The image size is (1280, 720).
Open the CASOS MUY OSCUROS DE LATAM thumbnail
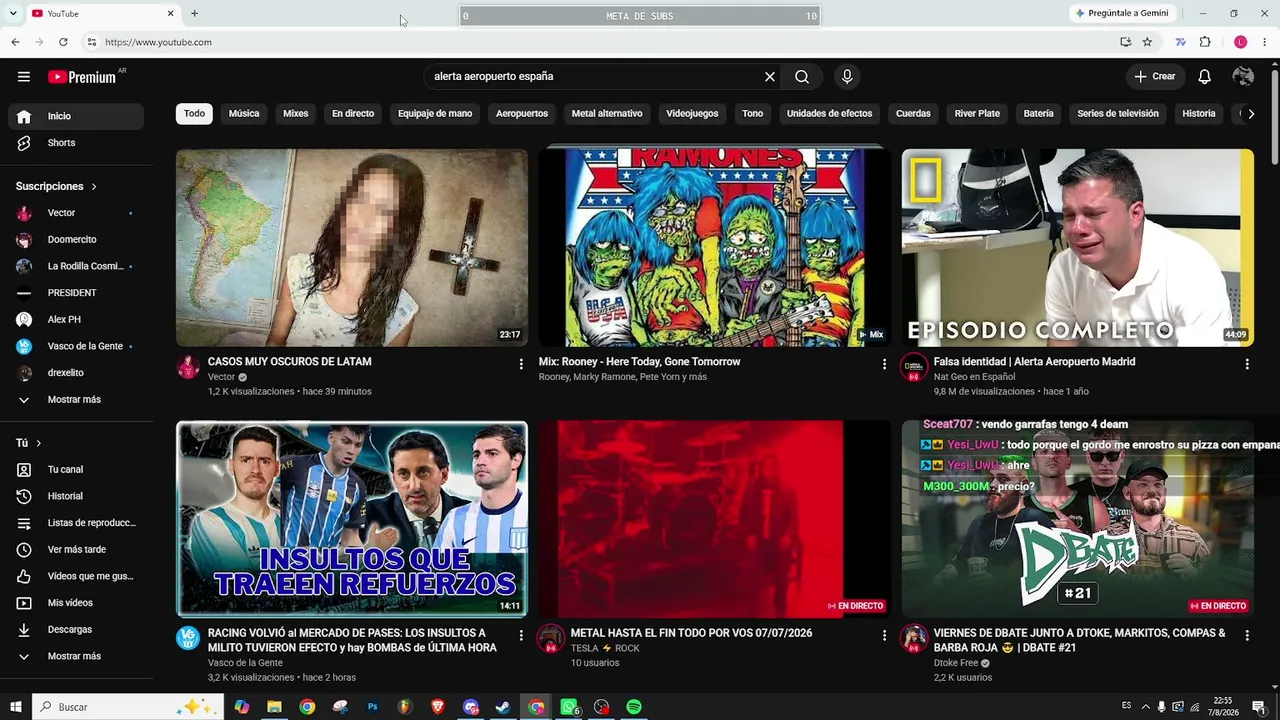click(352, 248)
